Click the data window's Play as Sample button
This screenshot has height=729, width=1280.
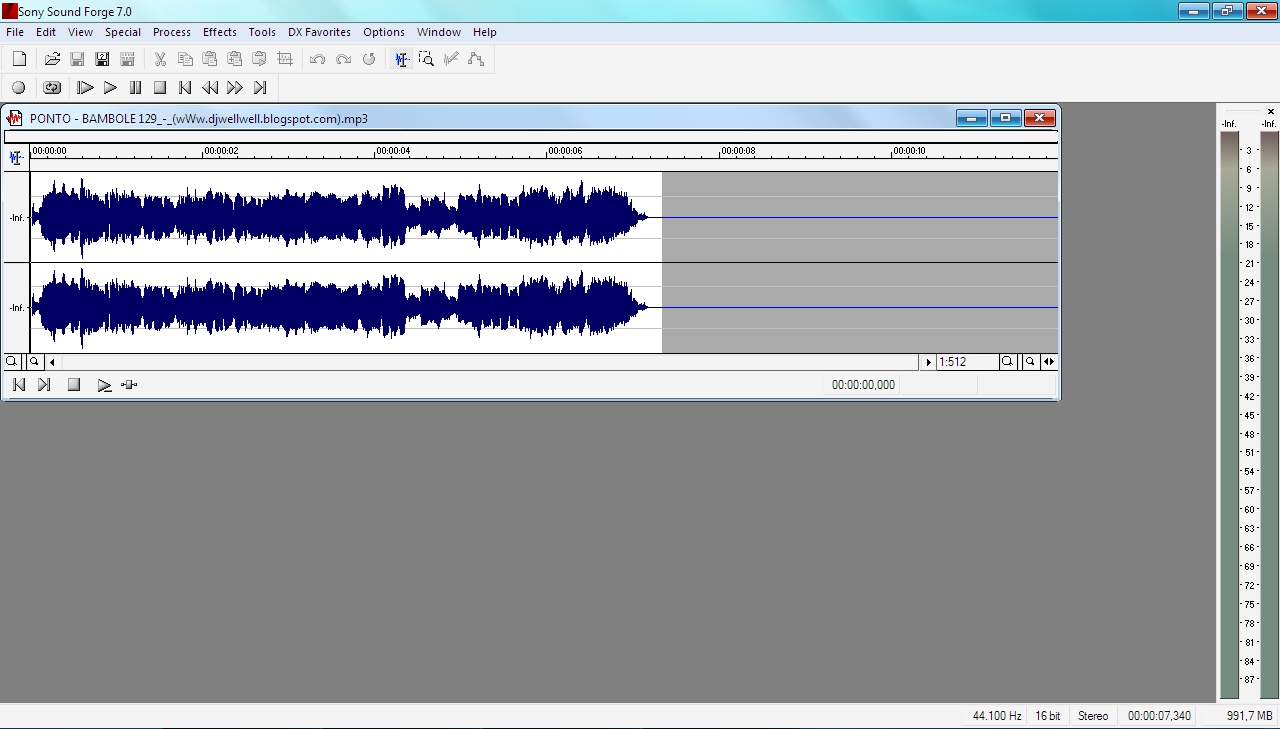pos(129,385)
